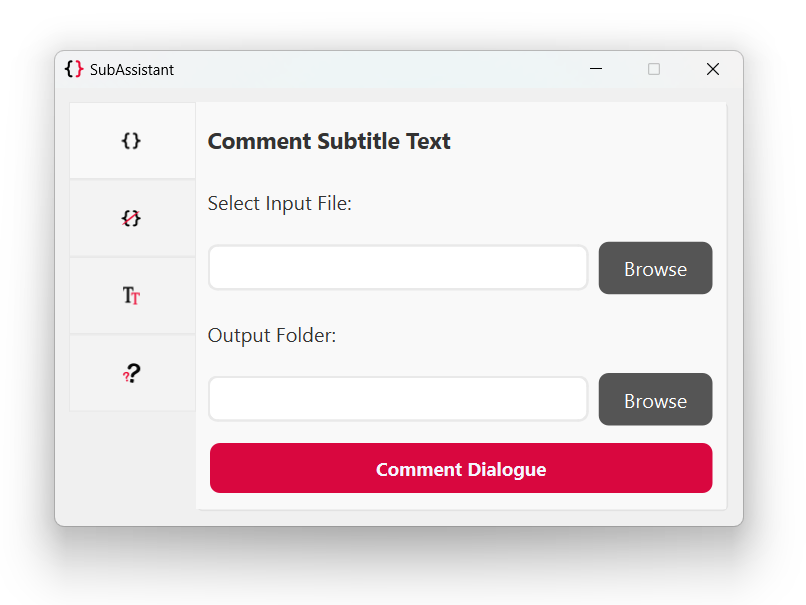Open the double-T text formatting tab
806x605 pixels.
pyautogui.click(x=131, y=295)
